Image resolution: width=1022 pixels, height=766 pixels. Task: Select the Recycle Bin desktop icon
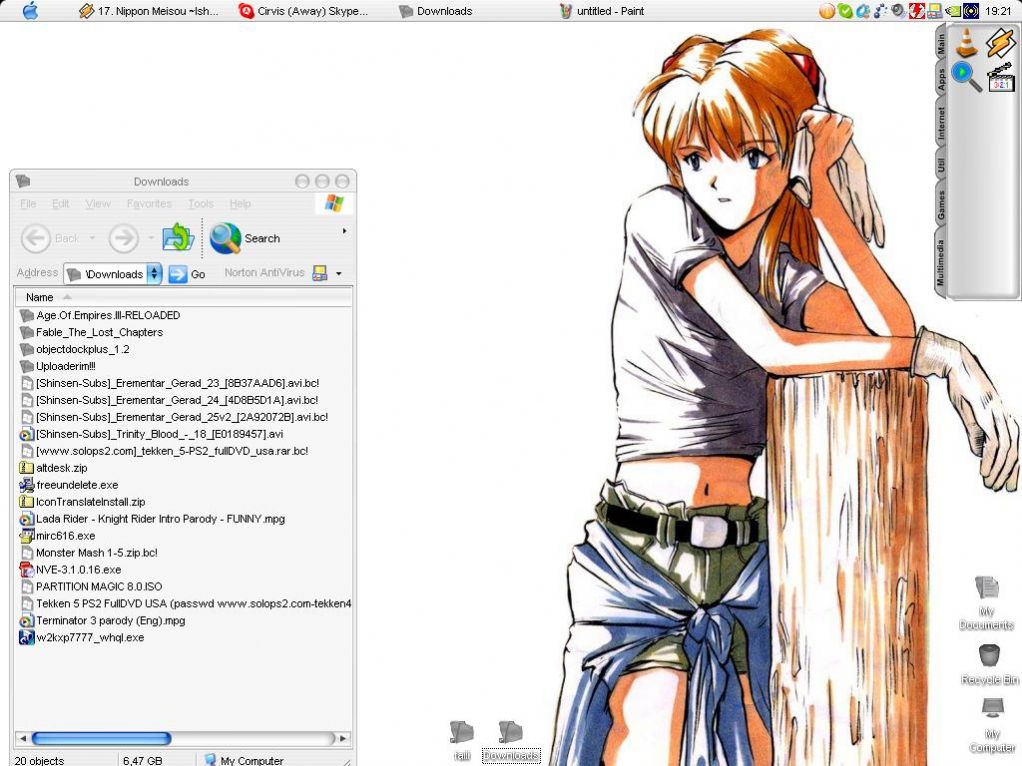[x=989, y=664]
